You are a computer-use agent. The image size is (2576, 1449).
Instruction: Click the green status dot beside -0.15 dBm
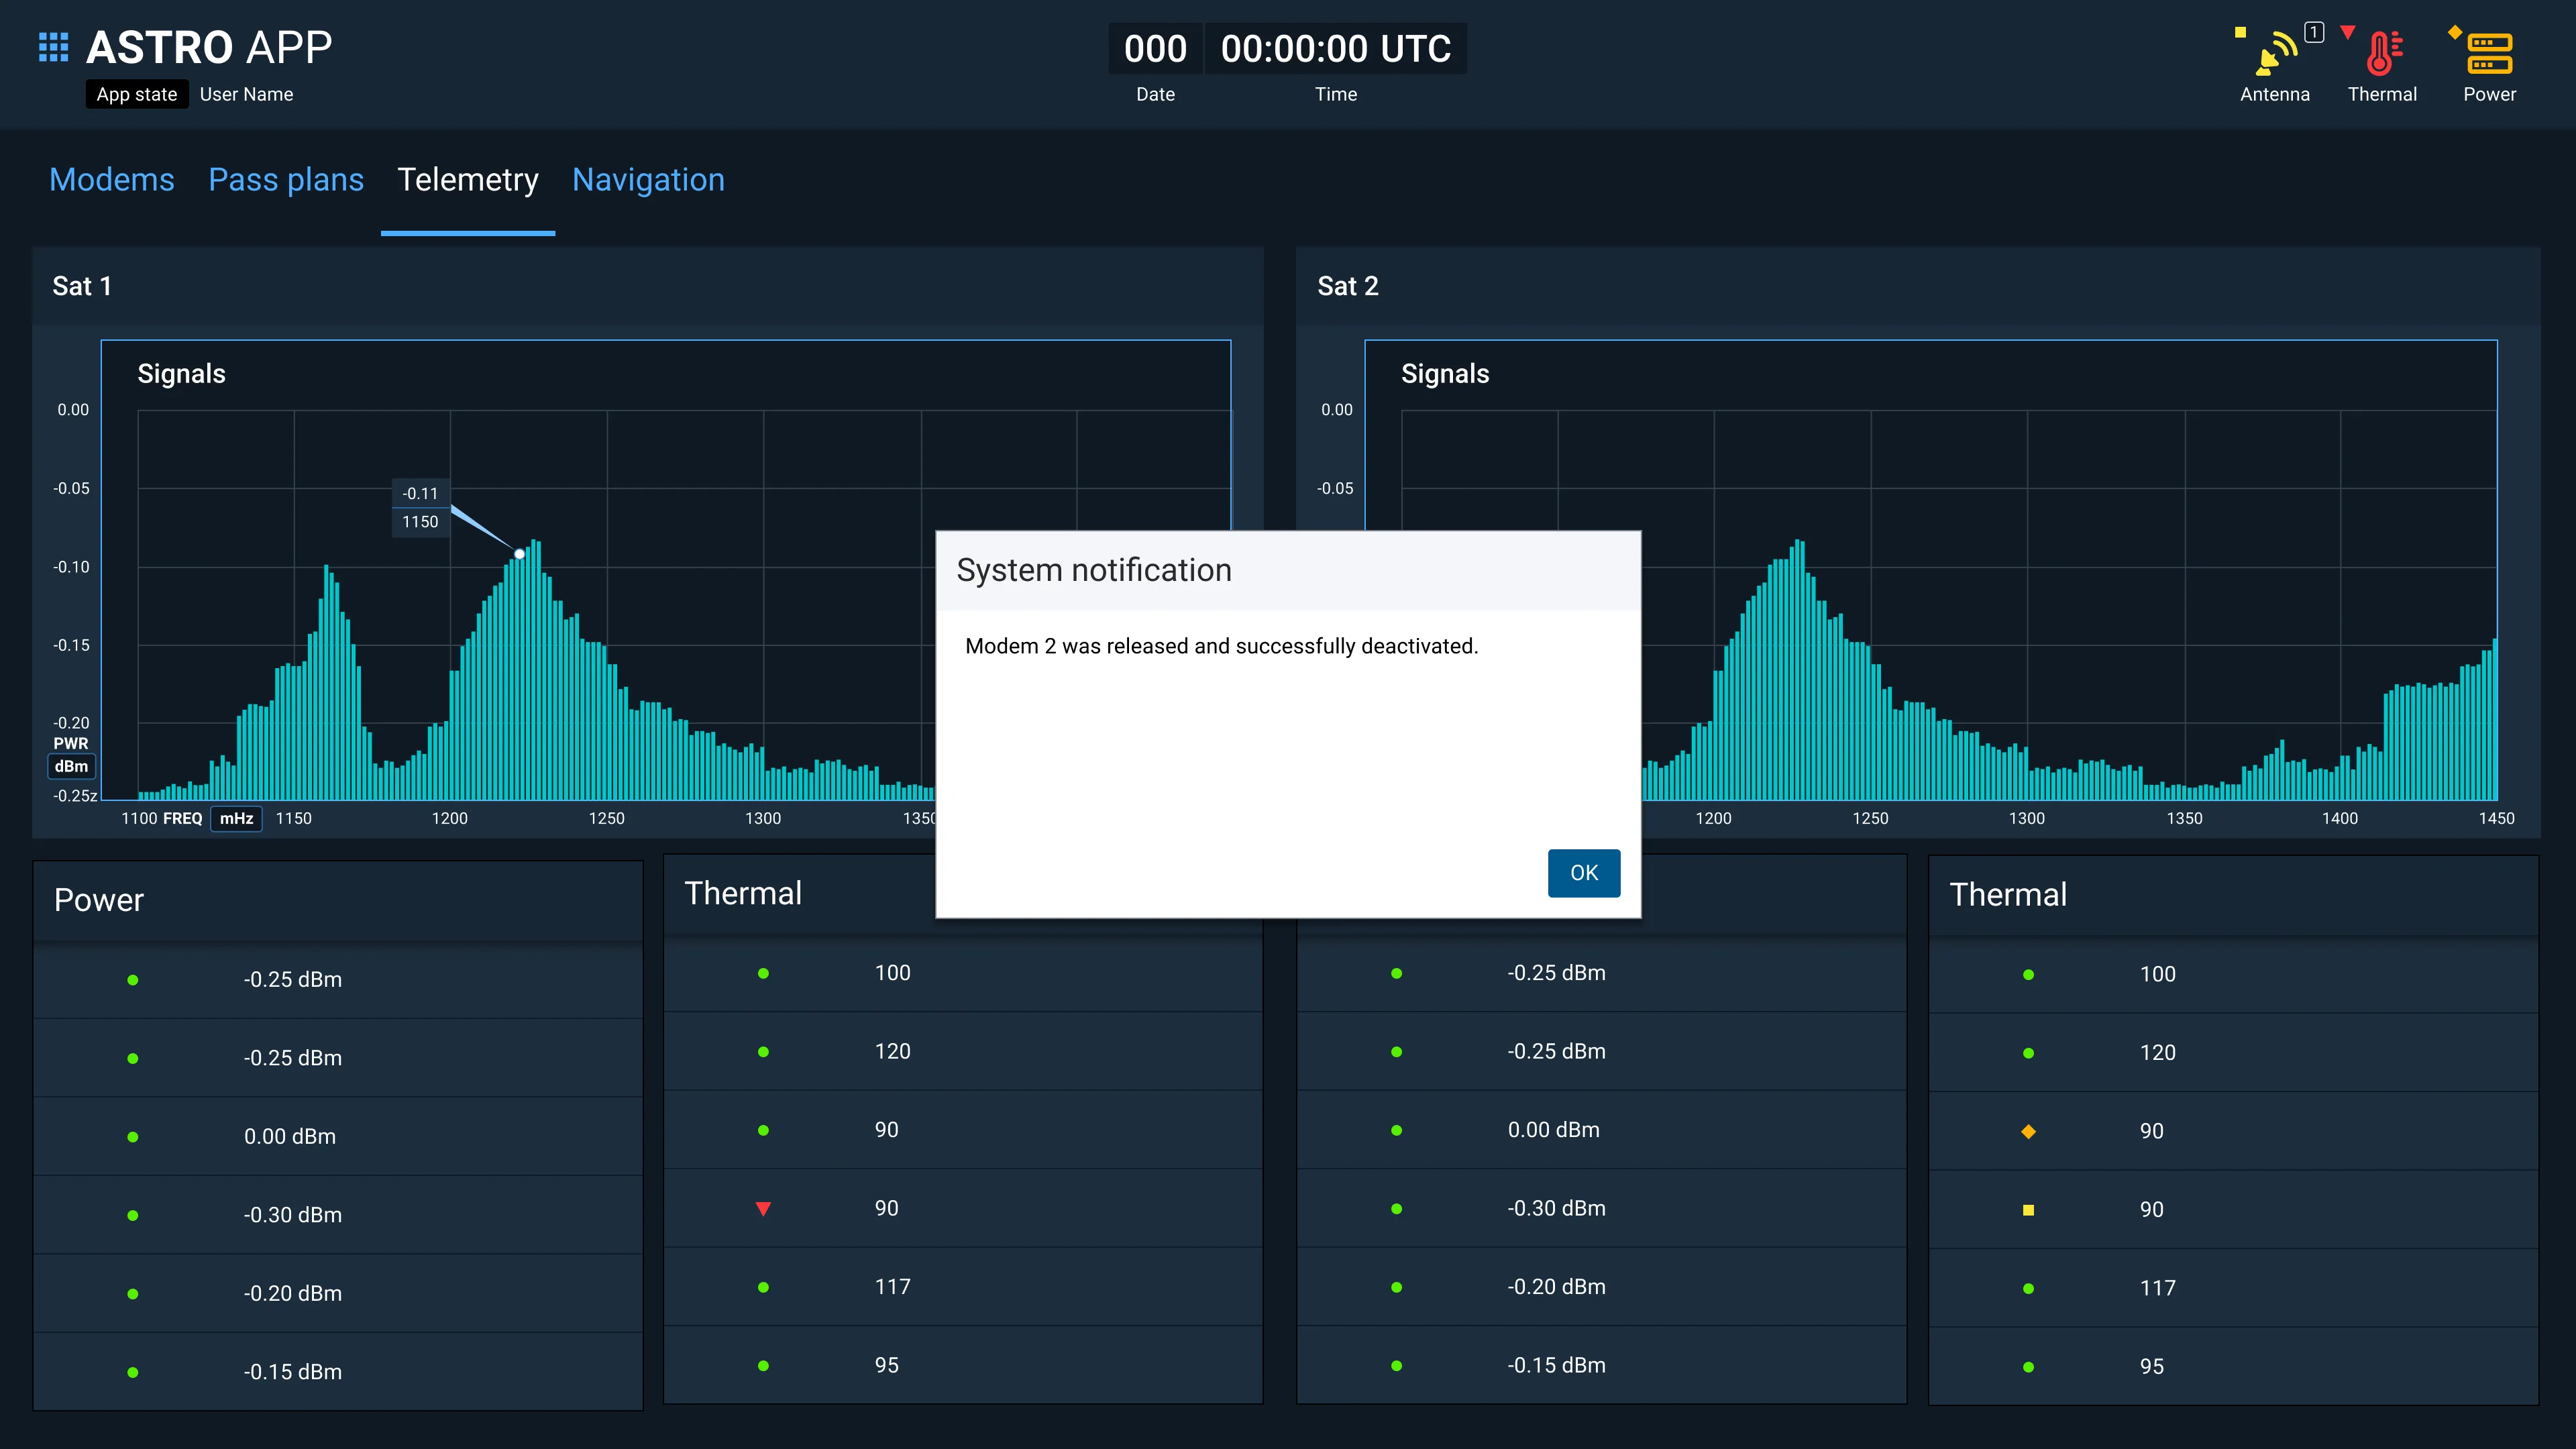pyautogui.click(x=133, y=1372)
